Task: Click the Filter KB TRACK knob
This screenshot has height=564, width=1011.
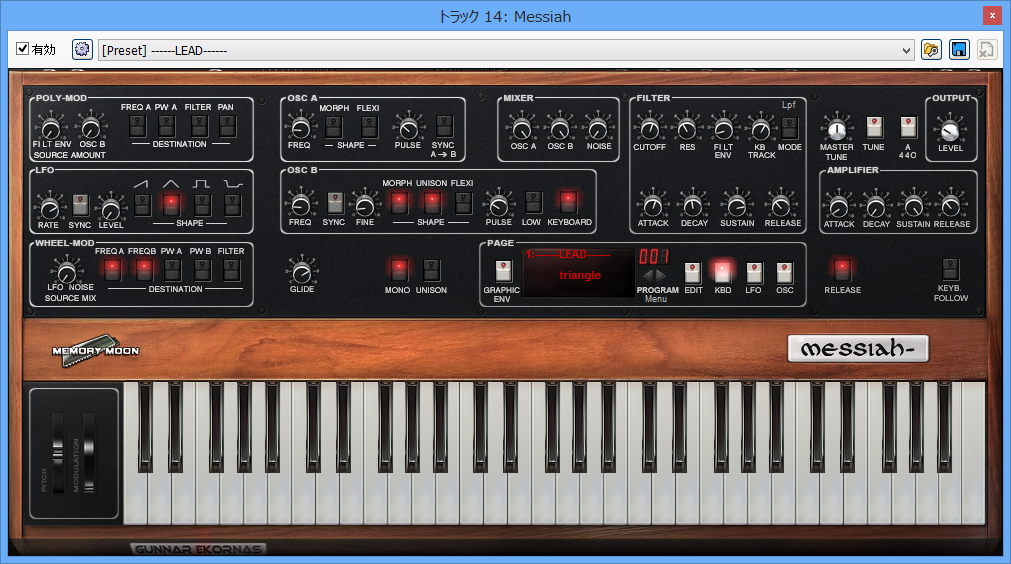Action: pyautogui.click(x=761, y=128)
